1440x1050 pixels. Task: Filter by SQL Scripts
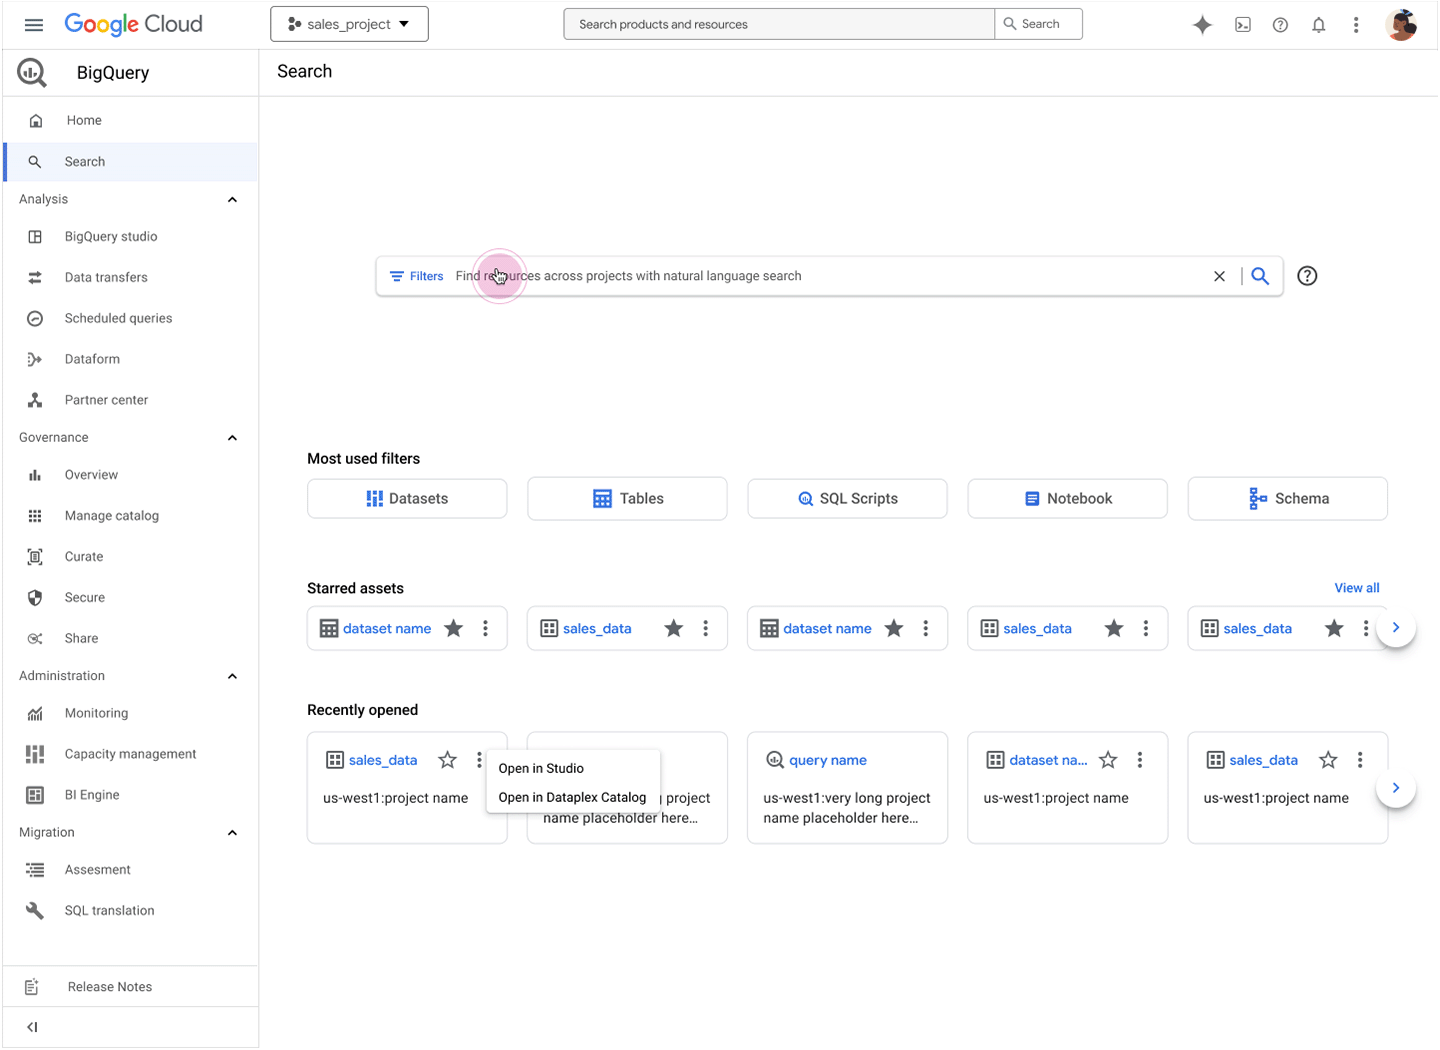click(847, 498)
